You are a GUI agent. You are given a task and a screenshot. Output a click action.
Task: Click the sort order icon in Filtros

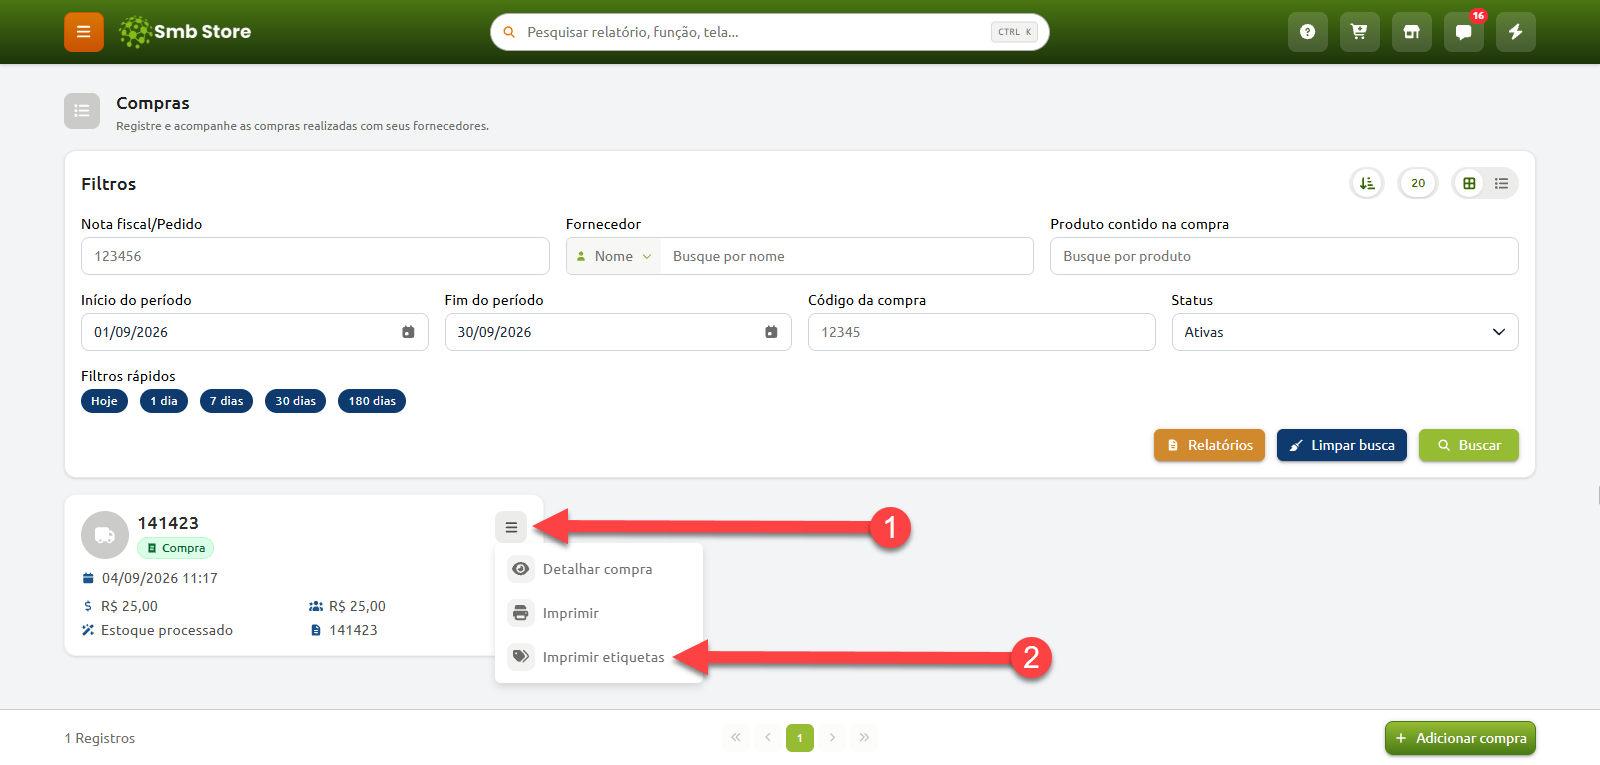[x=1367, y=183]
